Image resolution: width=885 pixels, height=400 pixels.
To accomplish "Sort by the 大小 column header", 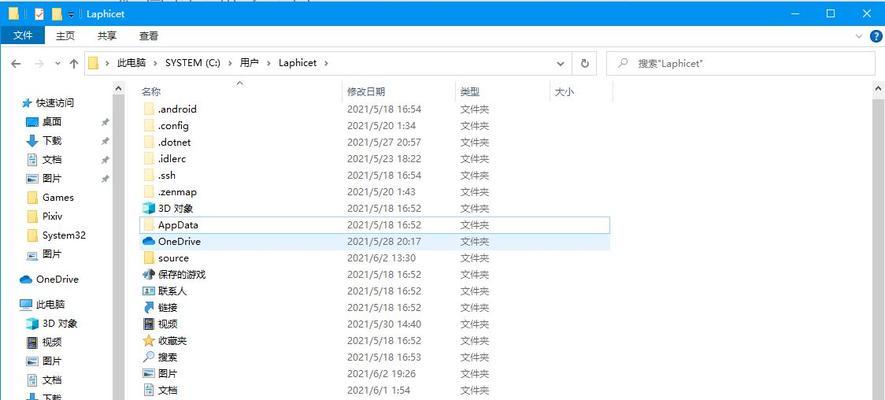I will click(564, 91).
